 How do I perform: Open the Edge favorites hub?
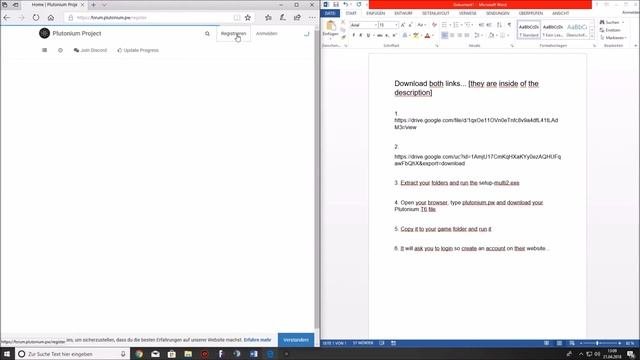(268, 18)
